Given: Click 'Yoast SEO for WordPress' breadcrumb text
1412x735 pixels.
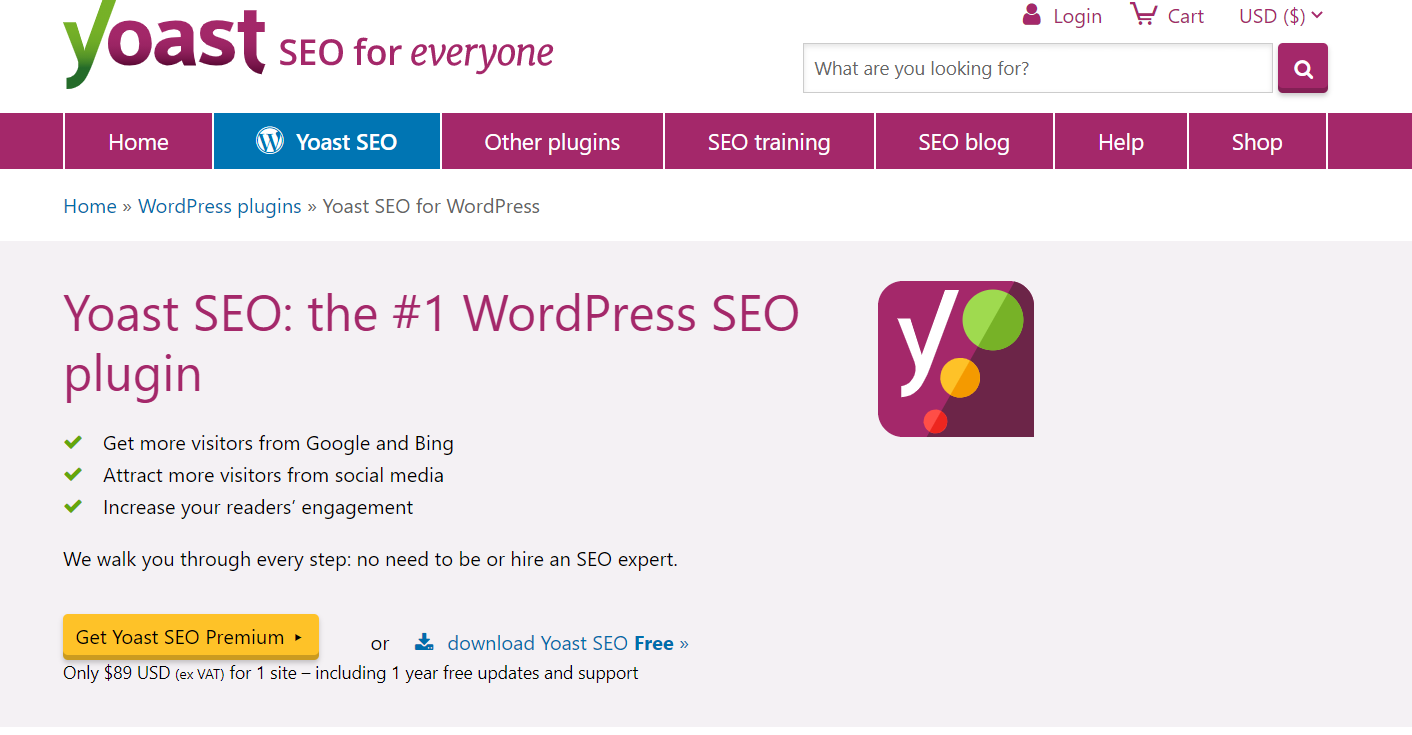Looking at the screenshot, I should click(431, 206).
